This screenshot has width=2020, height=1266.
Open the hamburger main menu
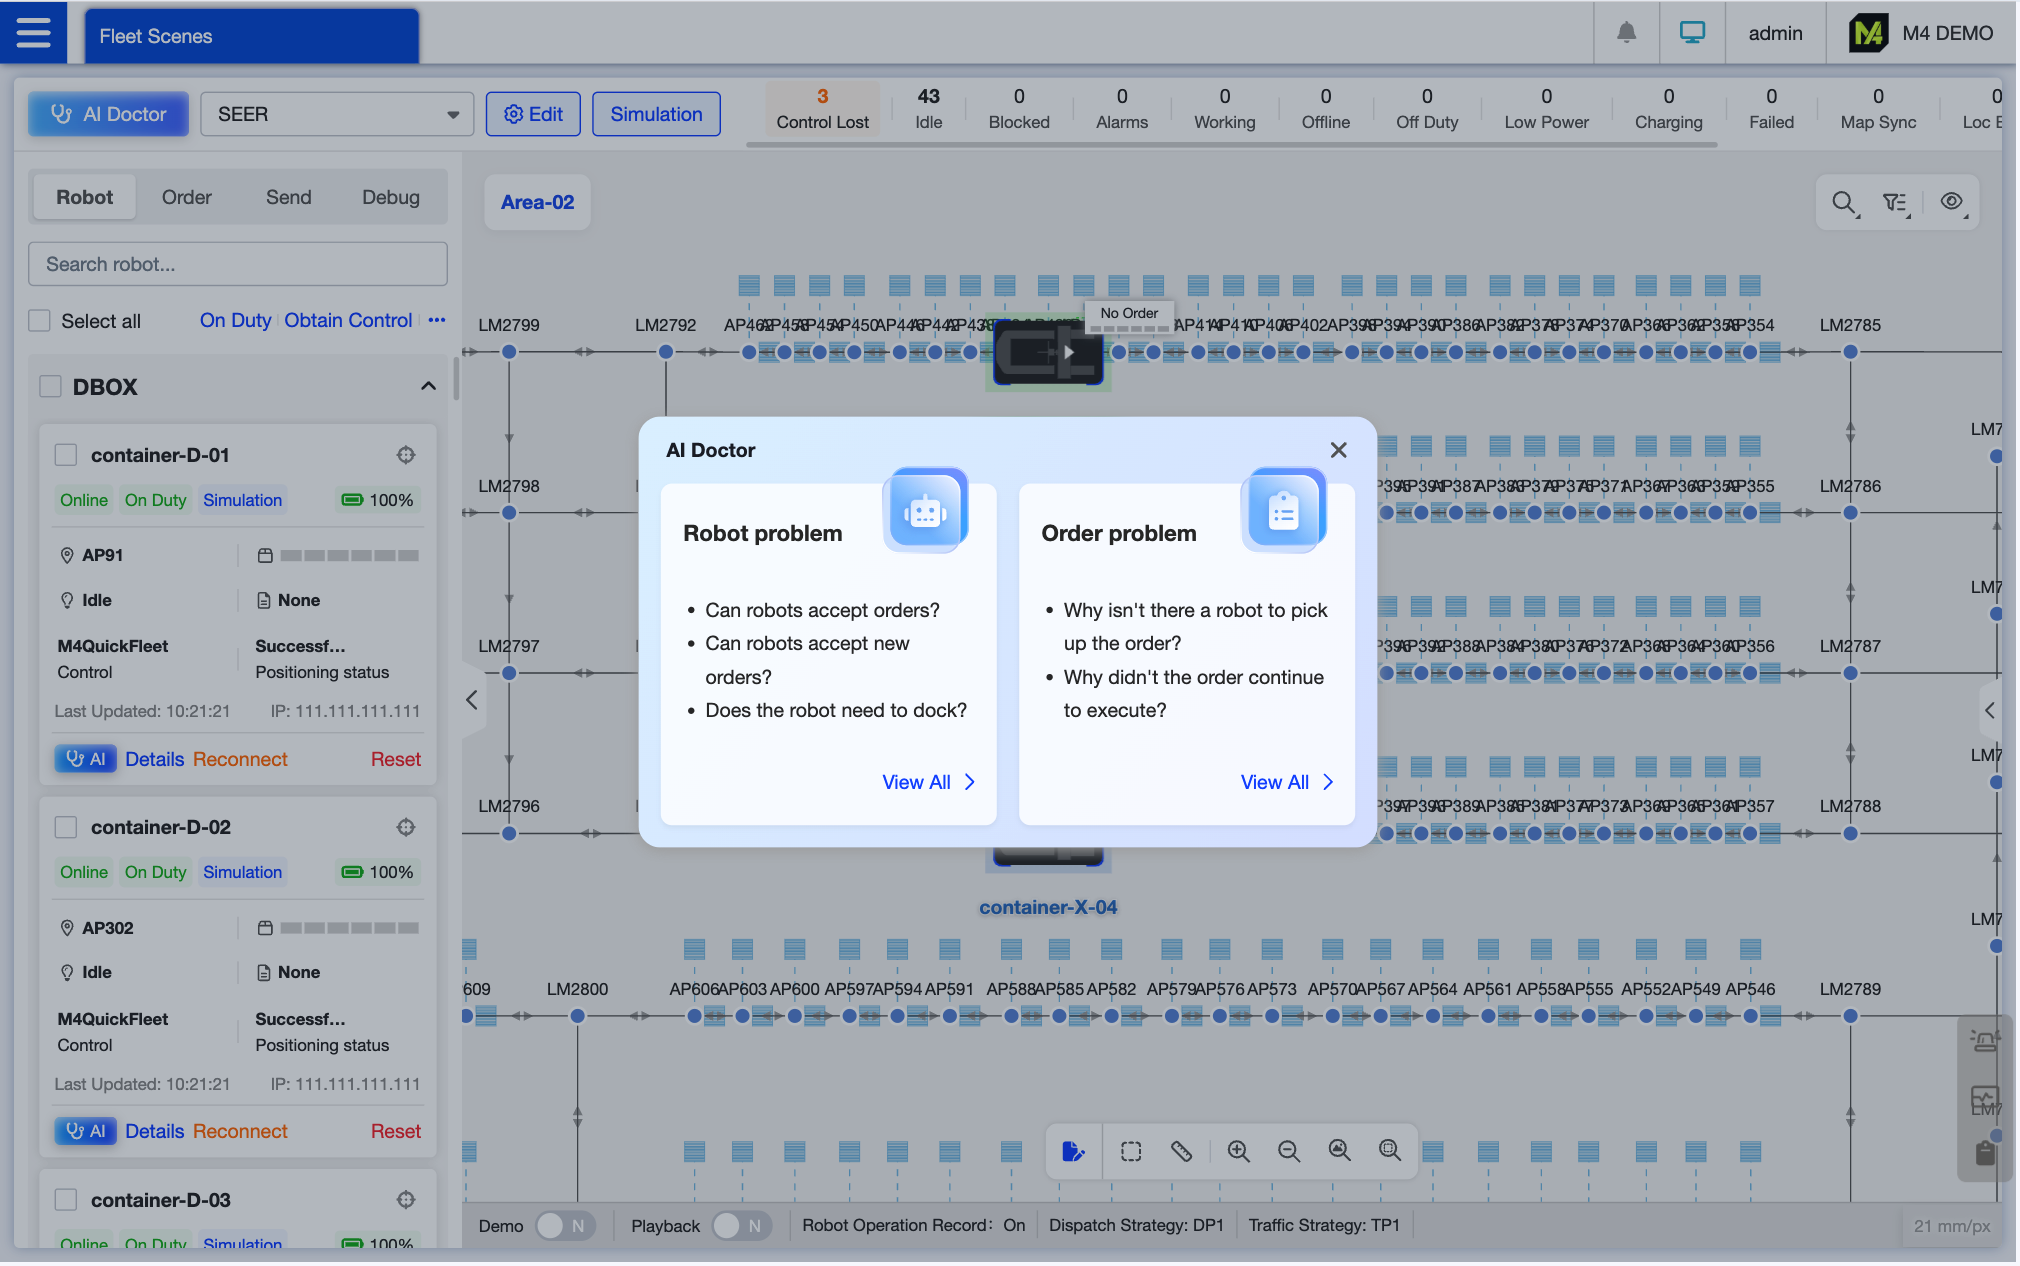click(x=33, y=33)
